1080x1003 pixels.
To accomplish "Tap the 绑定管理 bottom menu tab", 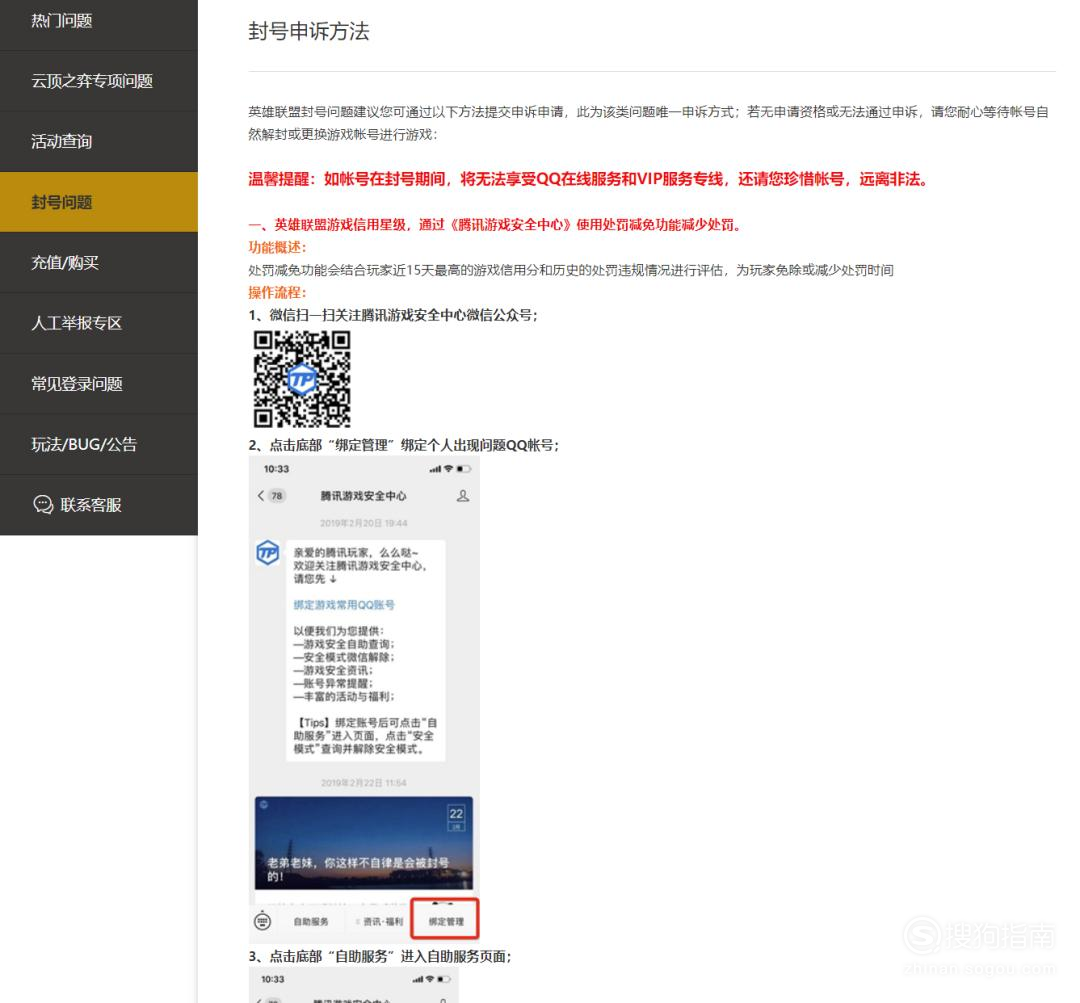I will pos(445,919).
